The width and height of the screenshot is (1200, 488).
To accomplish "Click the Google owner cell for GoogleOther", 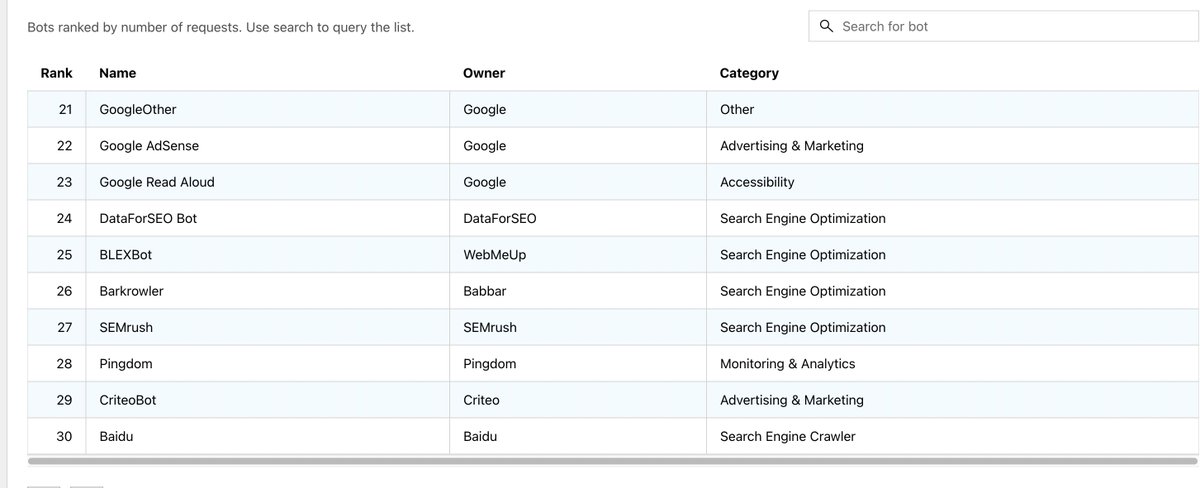I will coord(578,109).
